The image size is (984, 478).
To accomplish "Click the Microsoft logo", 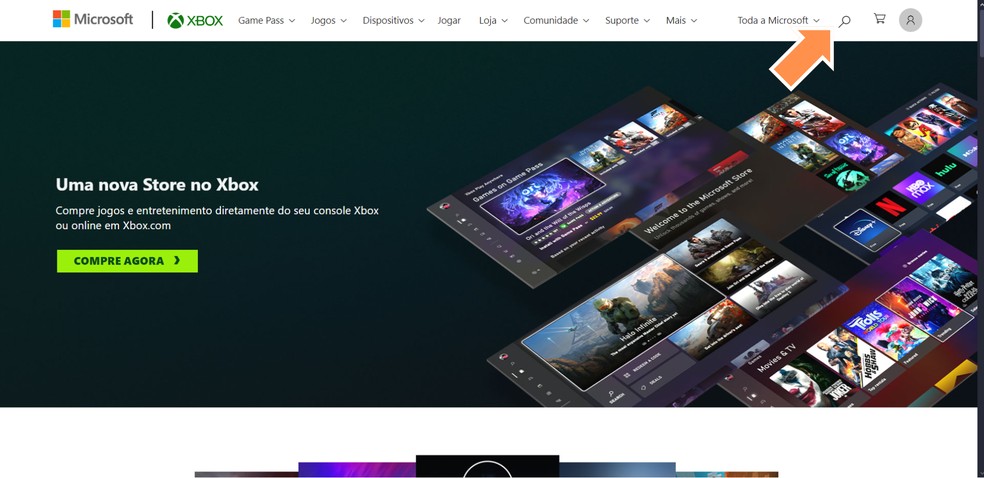I will click(93, 19).
